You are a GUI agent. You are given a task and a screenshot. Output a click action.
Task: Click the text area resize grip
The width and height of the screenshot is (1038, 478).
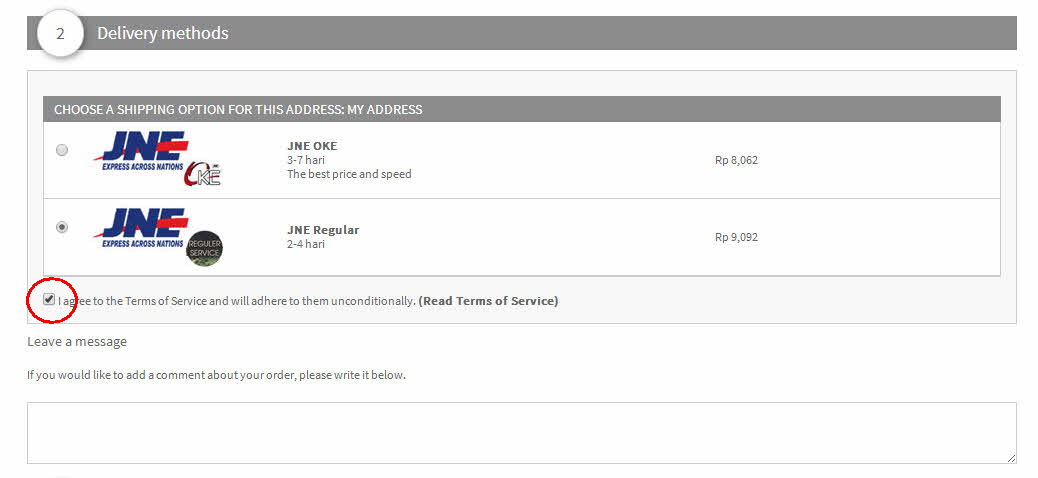coord(1011,458)
